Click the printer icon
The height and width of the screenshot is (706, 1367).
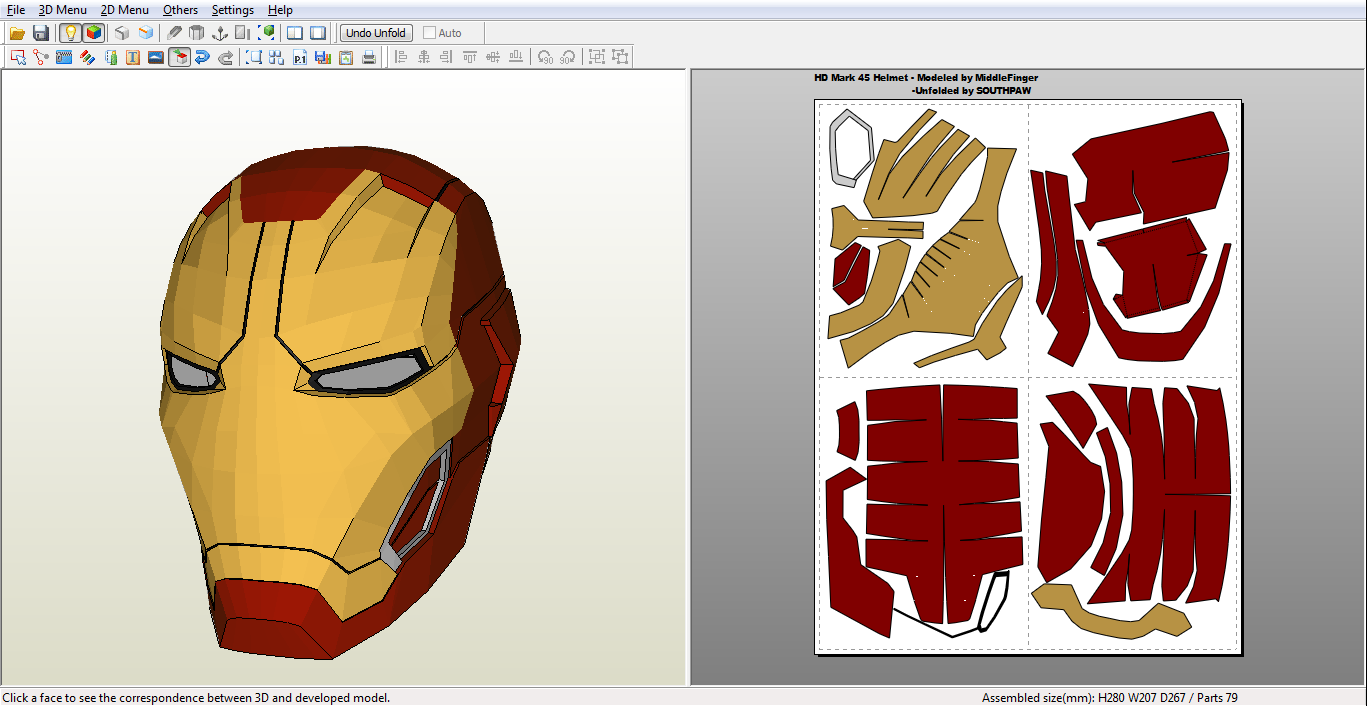369,57
